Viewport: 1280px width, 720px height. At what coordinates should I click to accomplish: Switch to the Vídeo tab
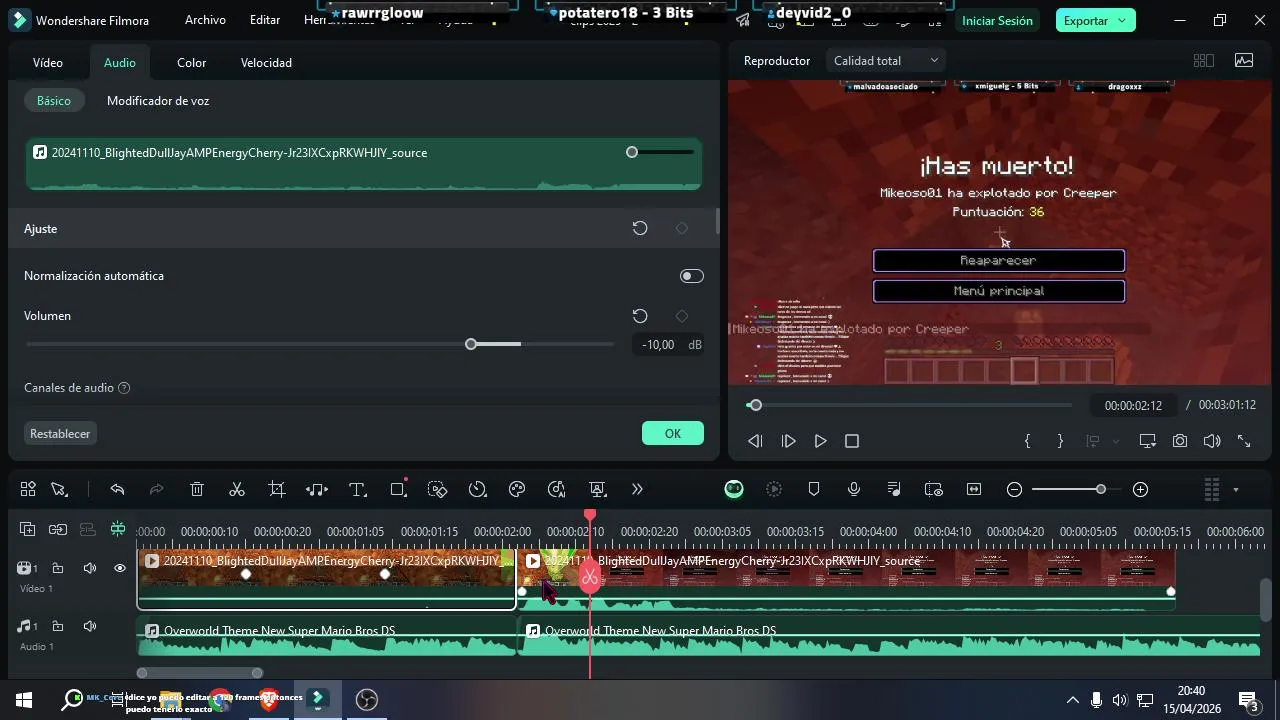click(48, 62)
